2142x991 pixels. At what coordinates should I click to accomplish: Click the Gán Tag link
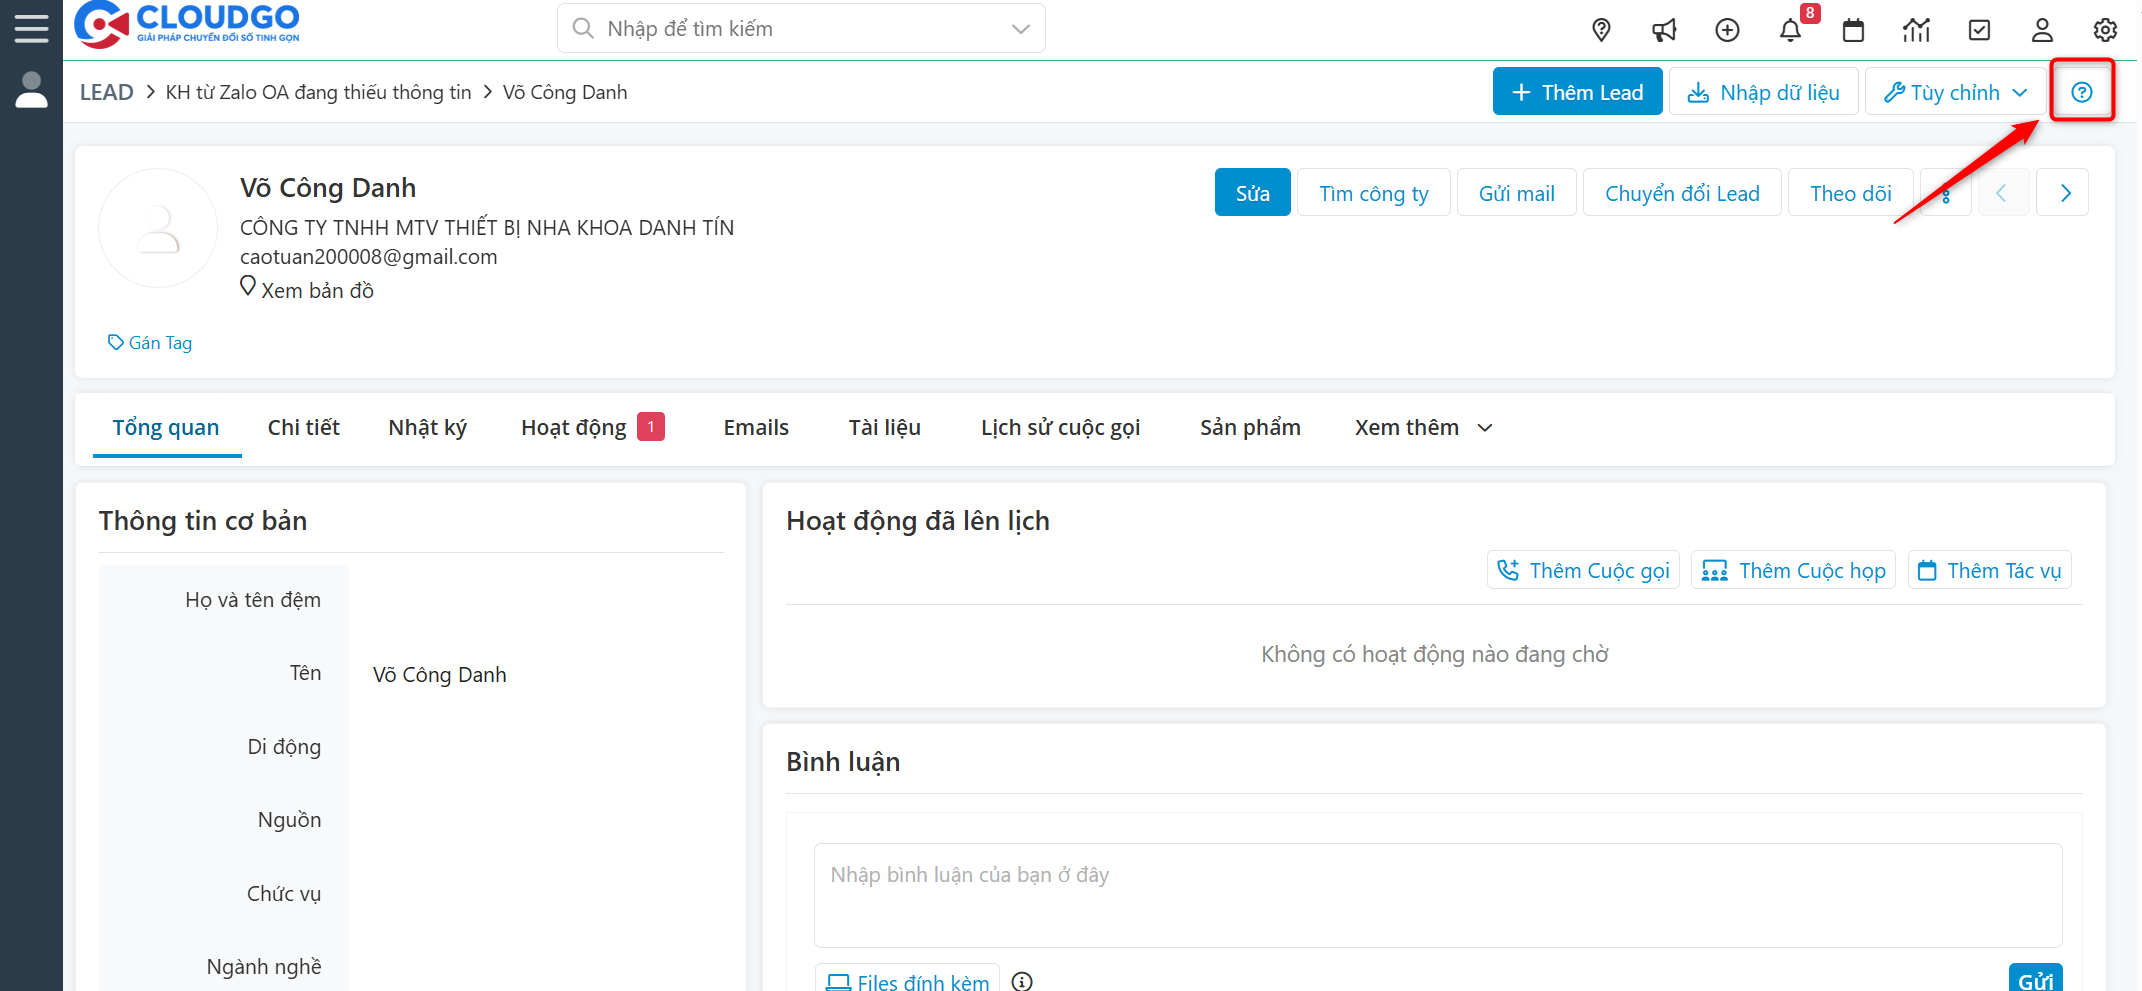(x=151, y=343)
